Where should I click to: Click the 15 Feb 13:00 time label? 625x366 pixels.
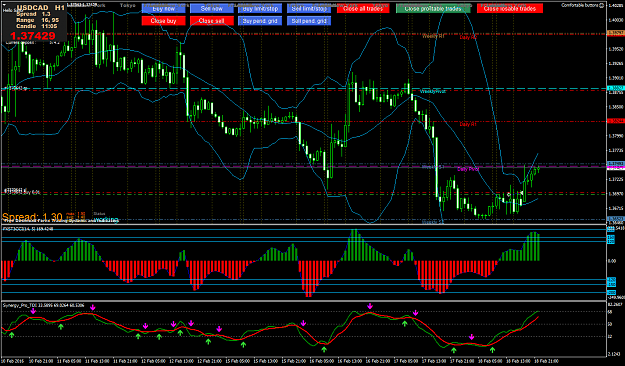point(266,361)
